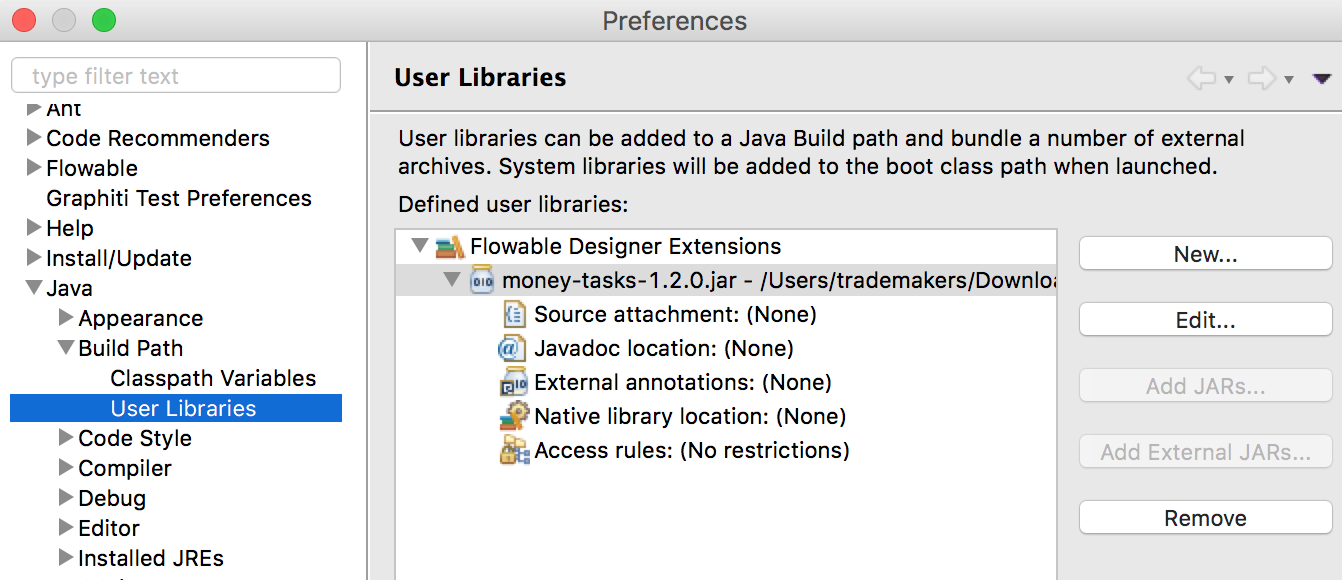Image resolution: width=1342 pixels, height=580 pixels.
Task: Open Graphiti Test Preferences page
Action: pos(179,198)
